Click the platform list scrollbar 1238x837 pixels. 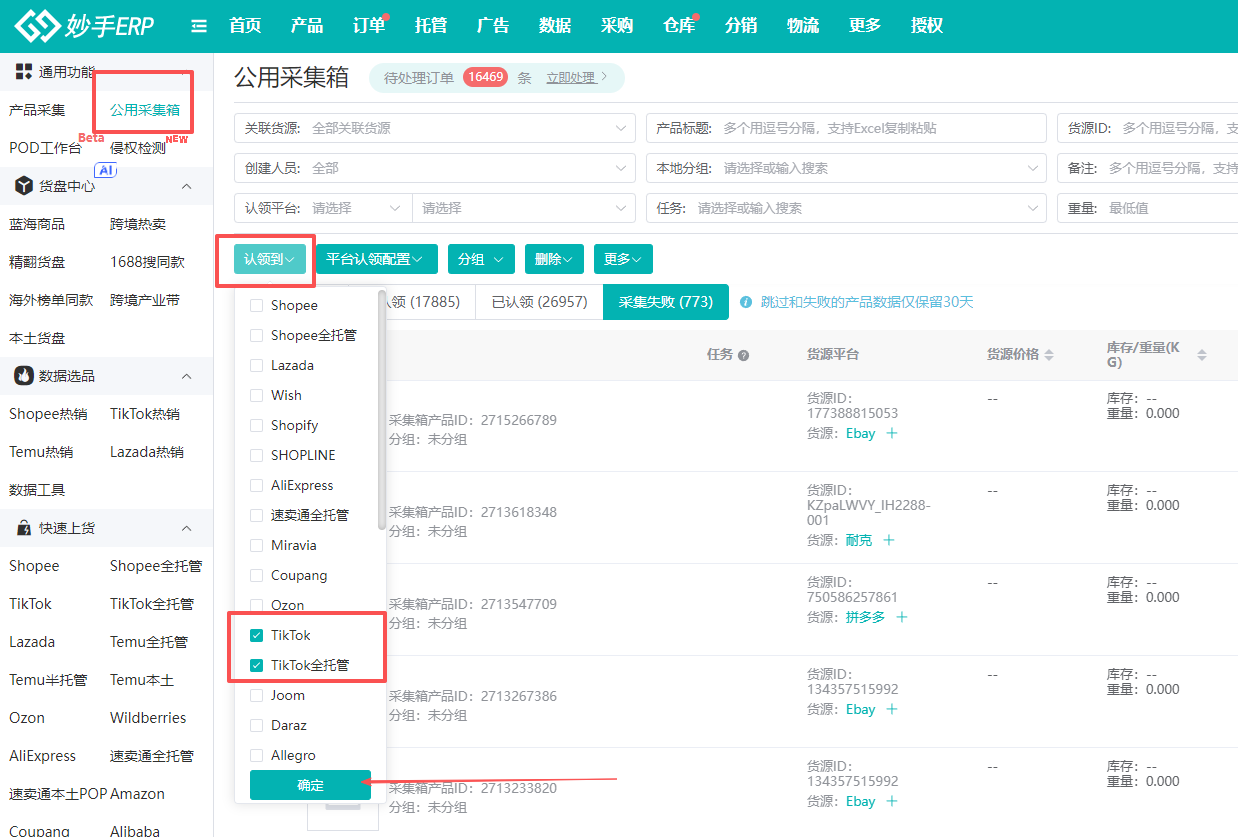coord(381,410)
